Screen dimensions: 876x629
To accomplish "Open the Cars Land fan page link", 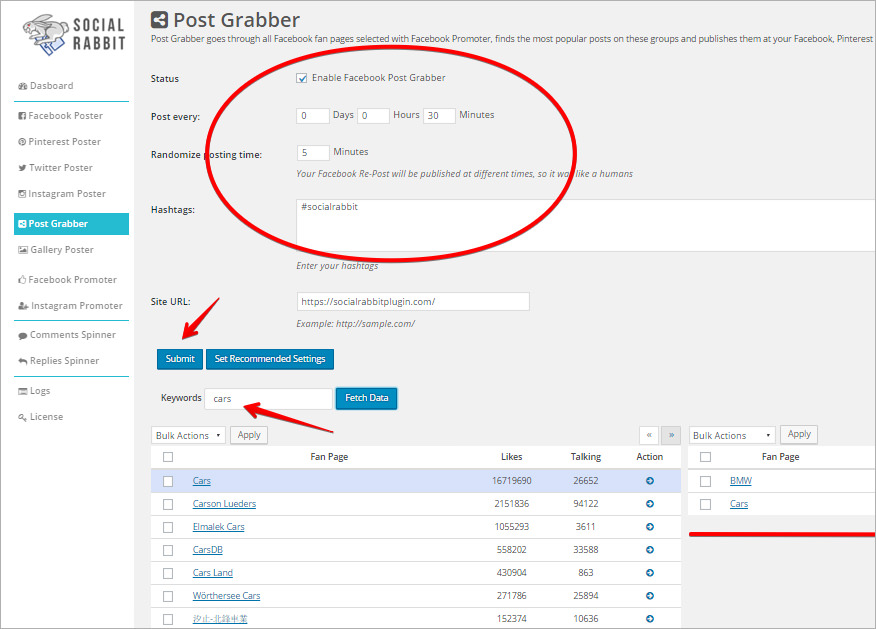I will pos(213,573).
